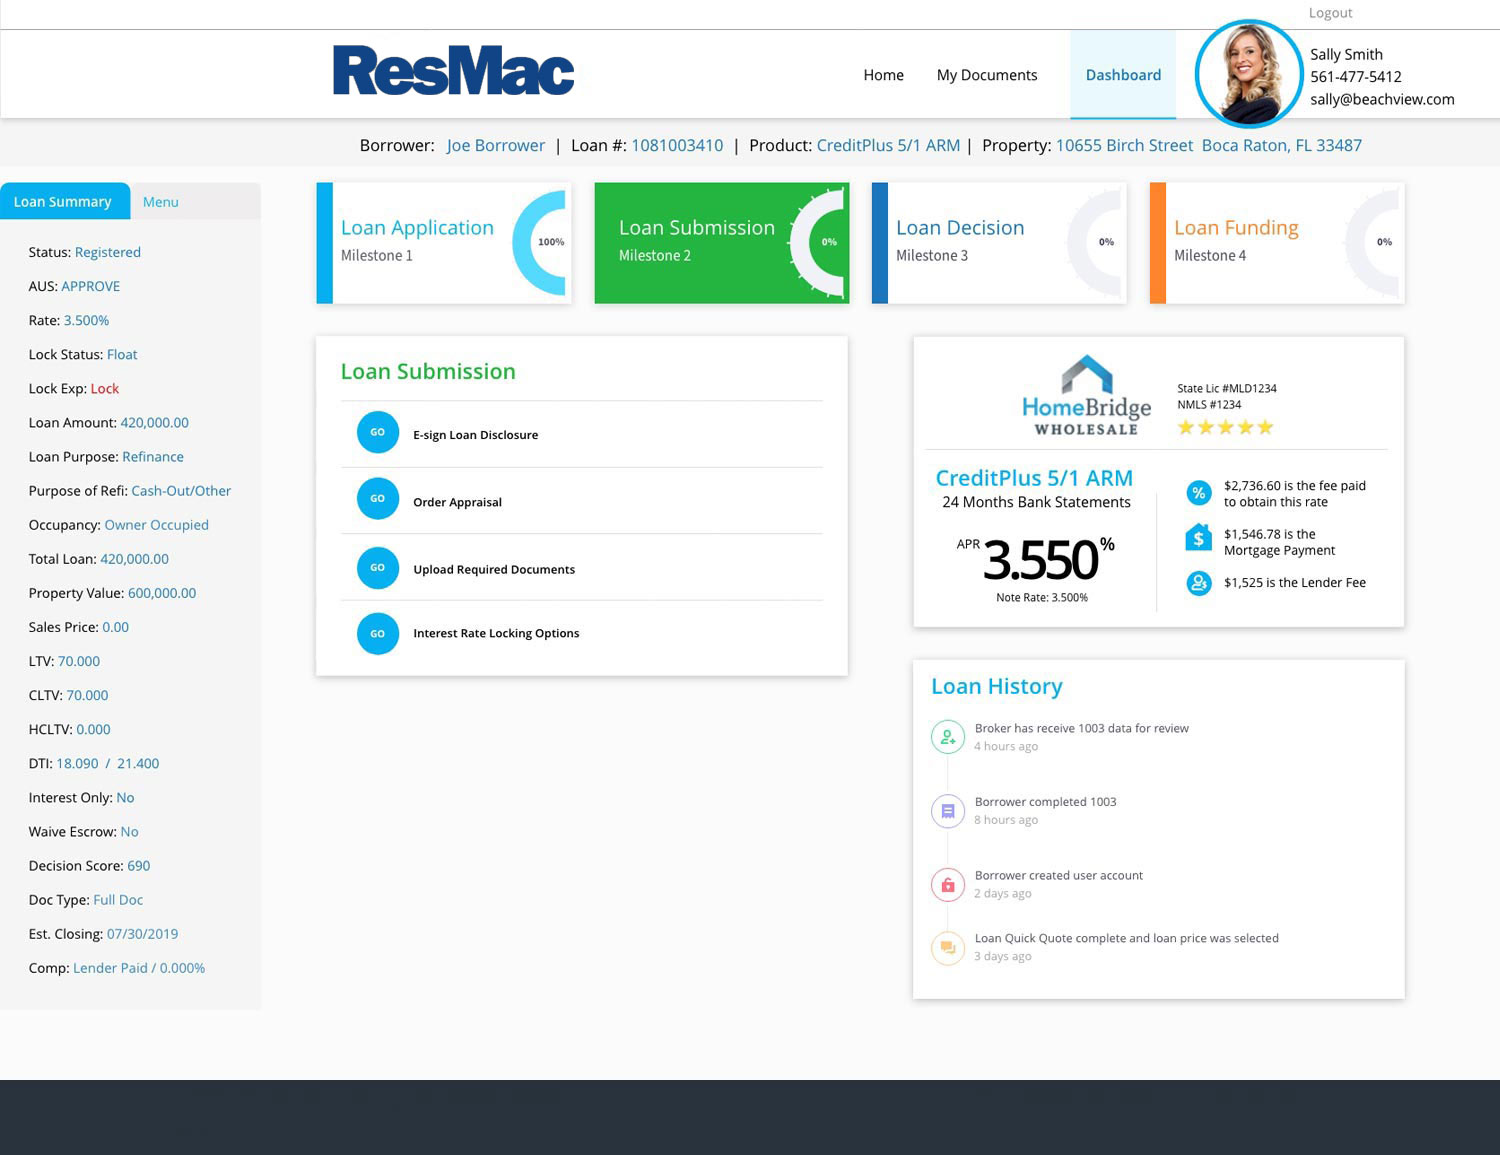Click the mortgage payment house icon
Viewport: 1500px width, 1155px height.
pyautogui.click(x=1198, y=539)
